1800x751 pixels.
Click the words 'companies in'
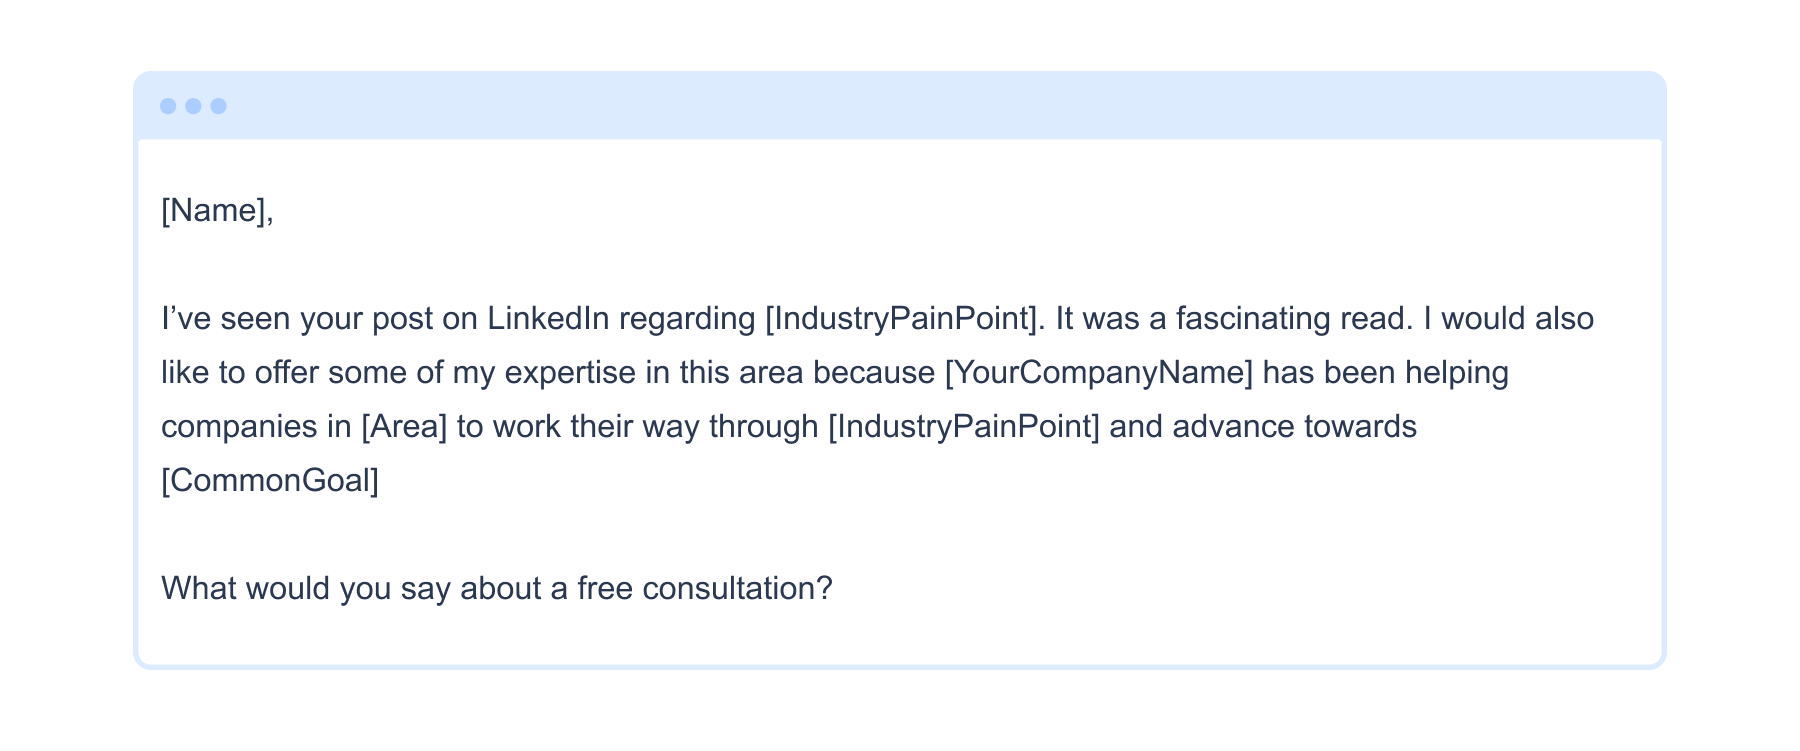(255, 427)
